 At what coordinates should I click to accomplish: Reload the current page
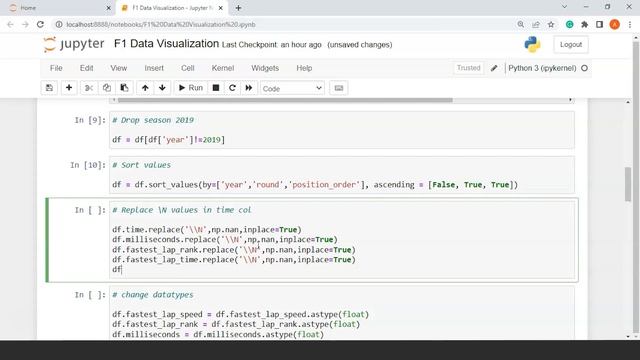tap(40, 24)
